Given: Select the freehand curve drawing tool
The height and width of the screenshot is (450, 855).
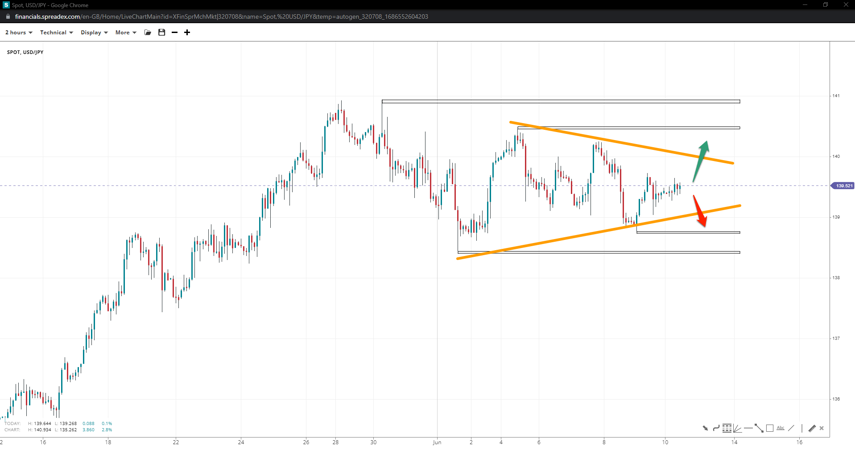Looking at the screenshot, I should coord(716,428).
